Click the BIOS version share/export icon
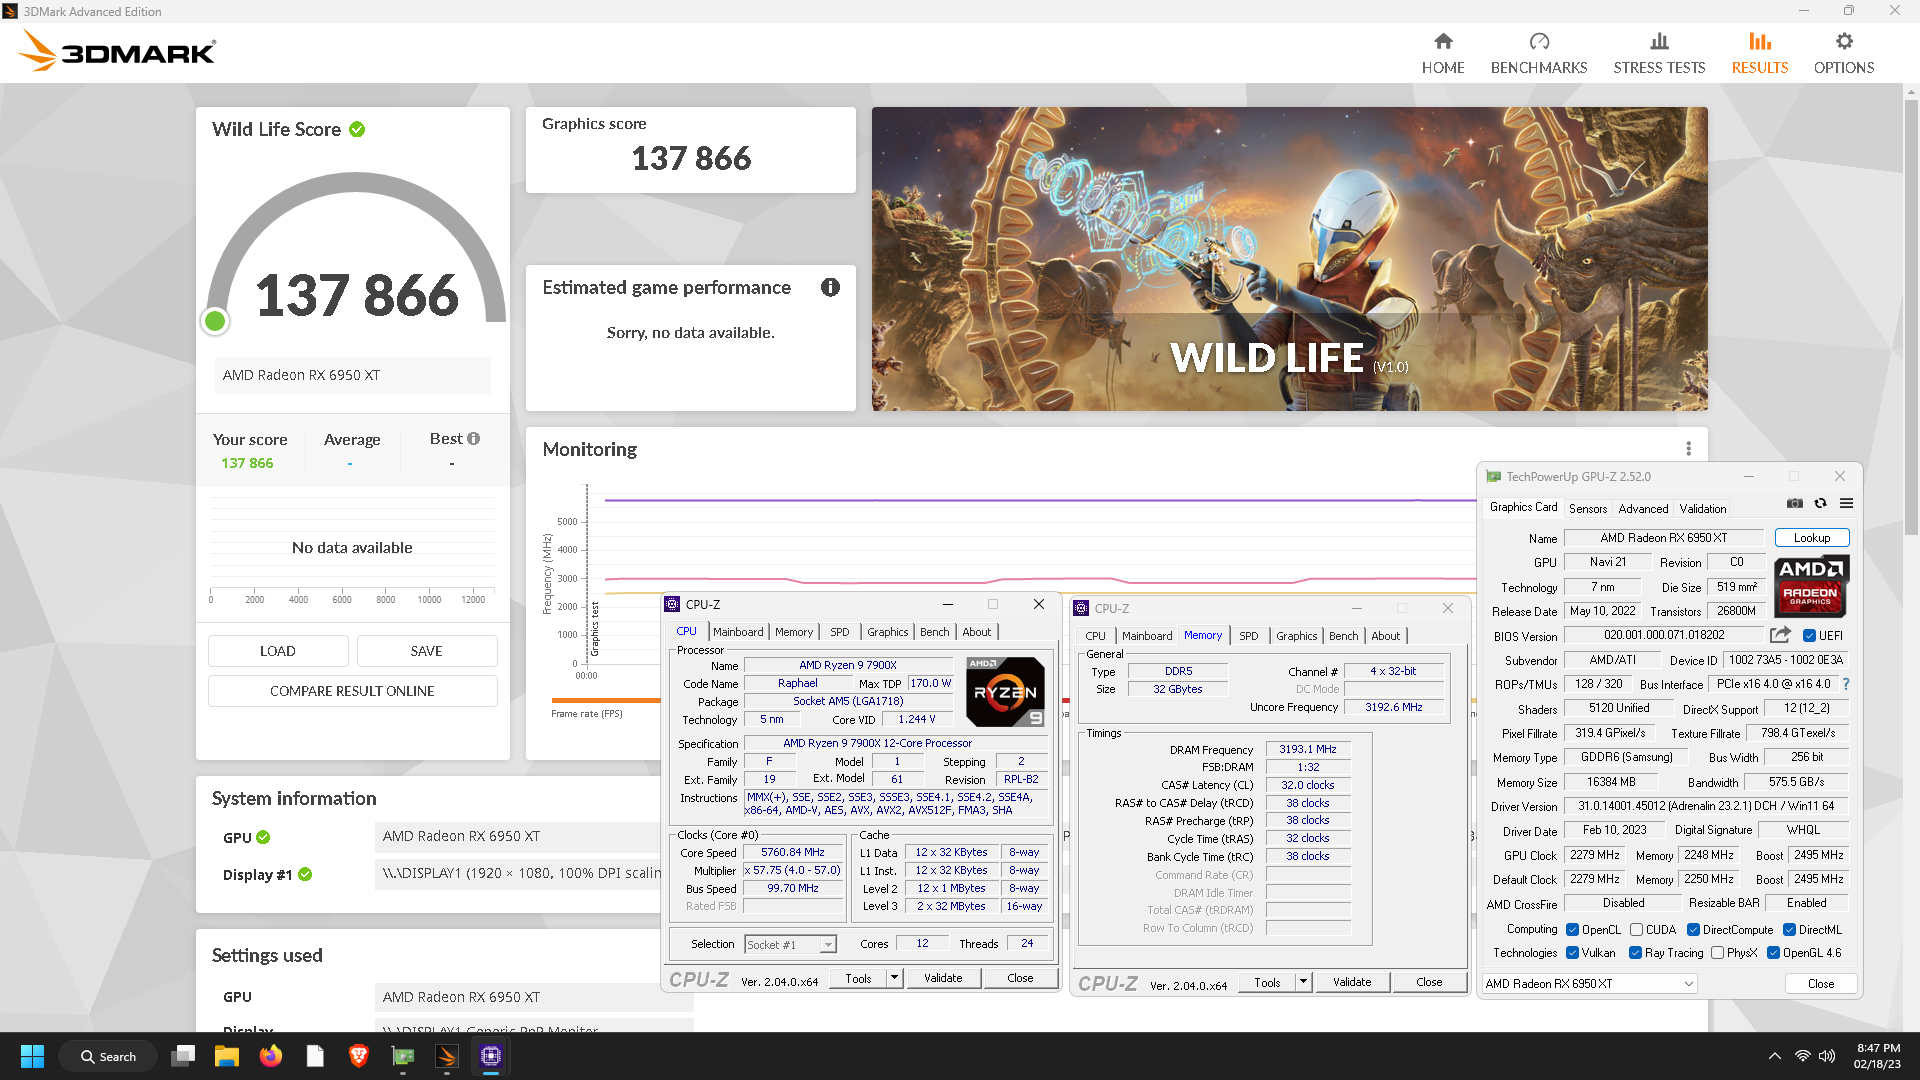Screen dimensions: 1920x1080 pos(1780,635)
